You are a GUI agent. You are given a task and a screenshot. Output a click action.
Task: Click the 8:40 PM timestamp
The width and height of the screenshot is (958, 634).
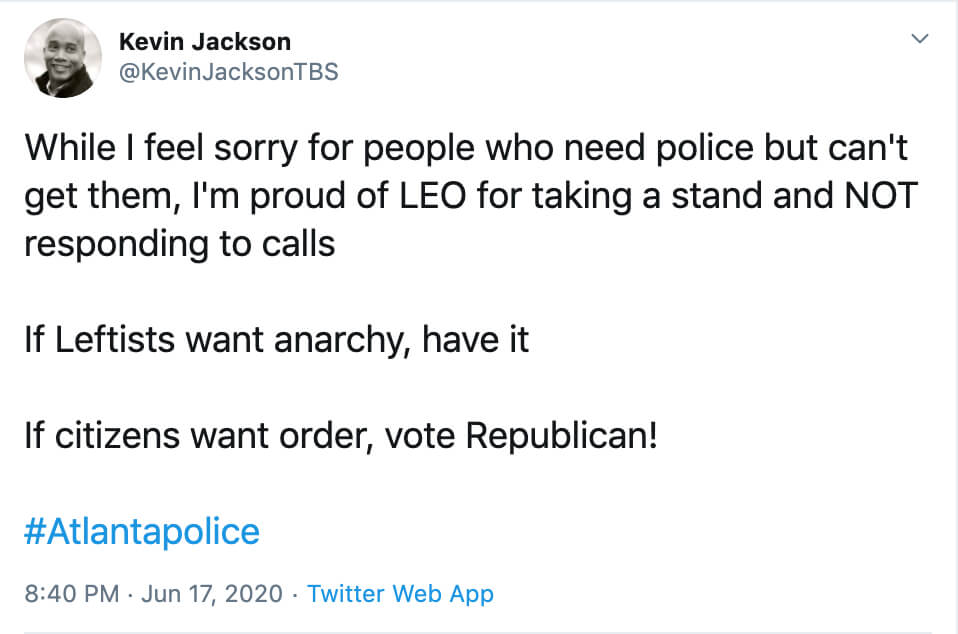pos(71,594)
